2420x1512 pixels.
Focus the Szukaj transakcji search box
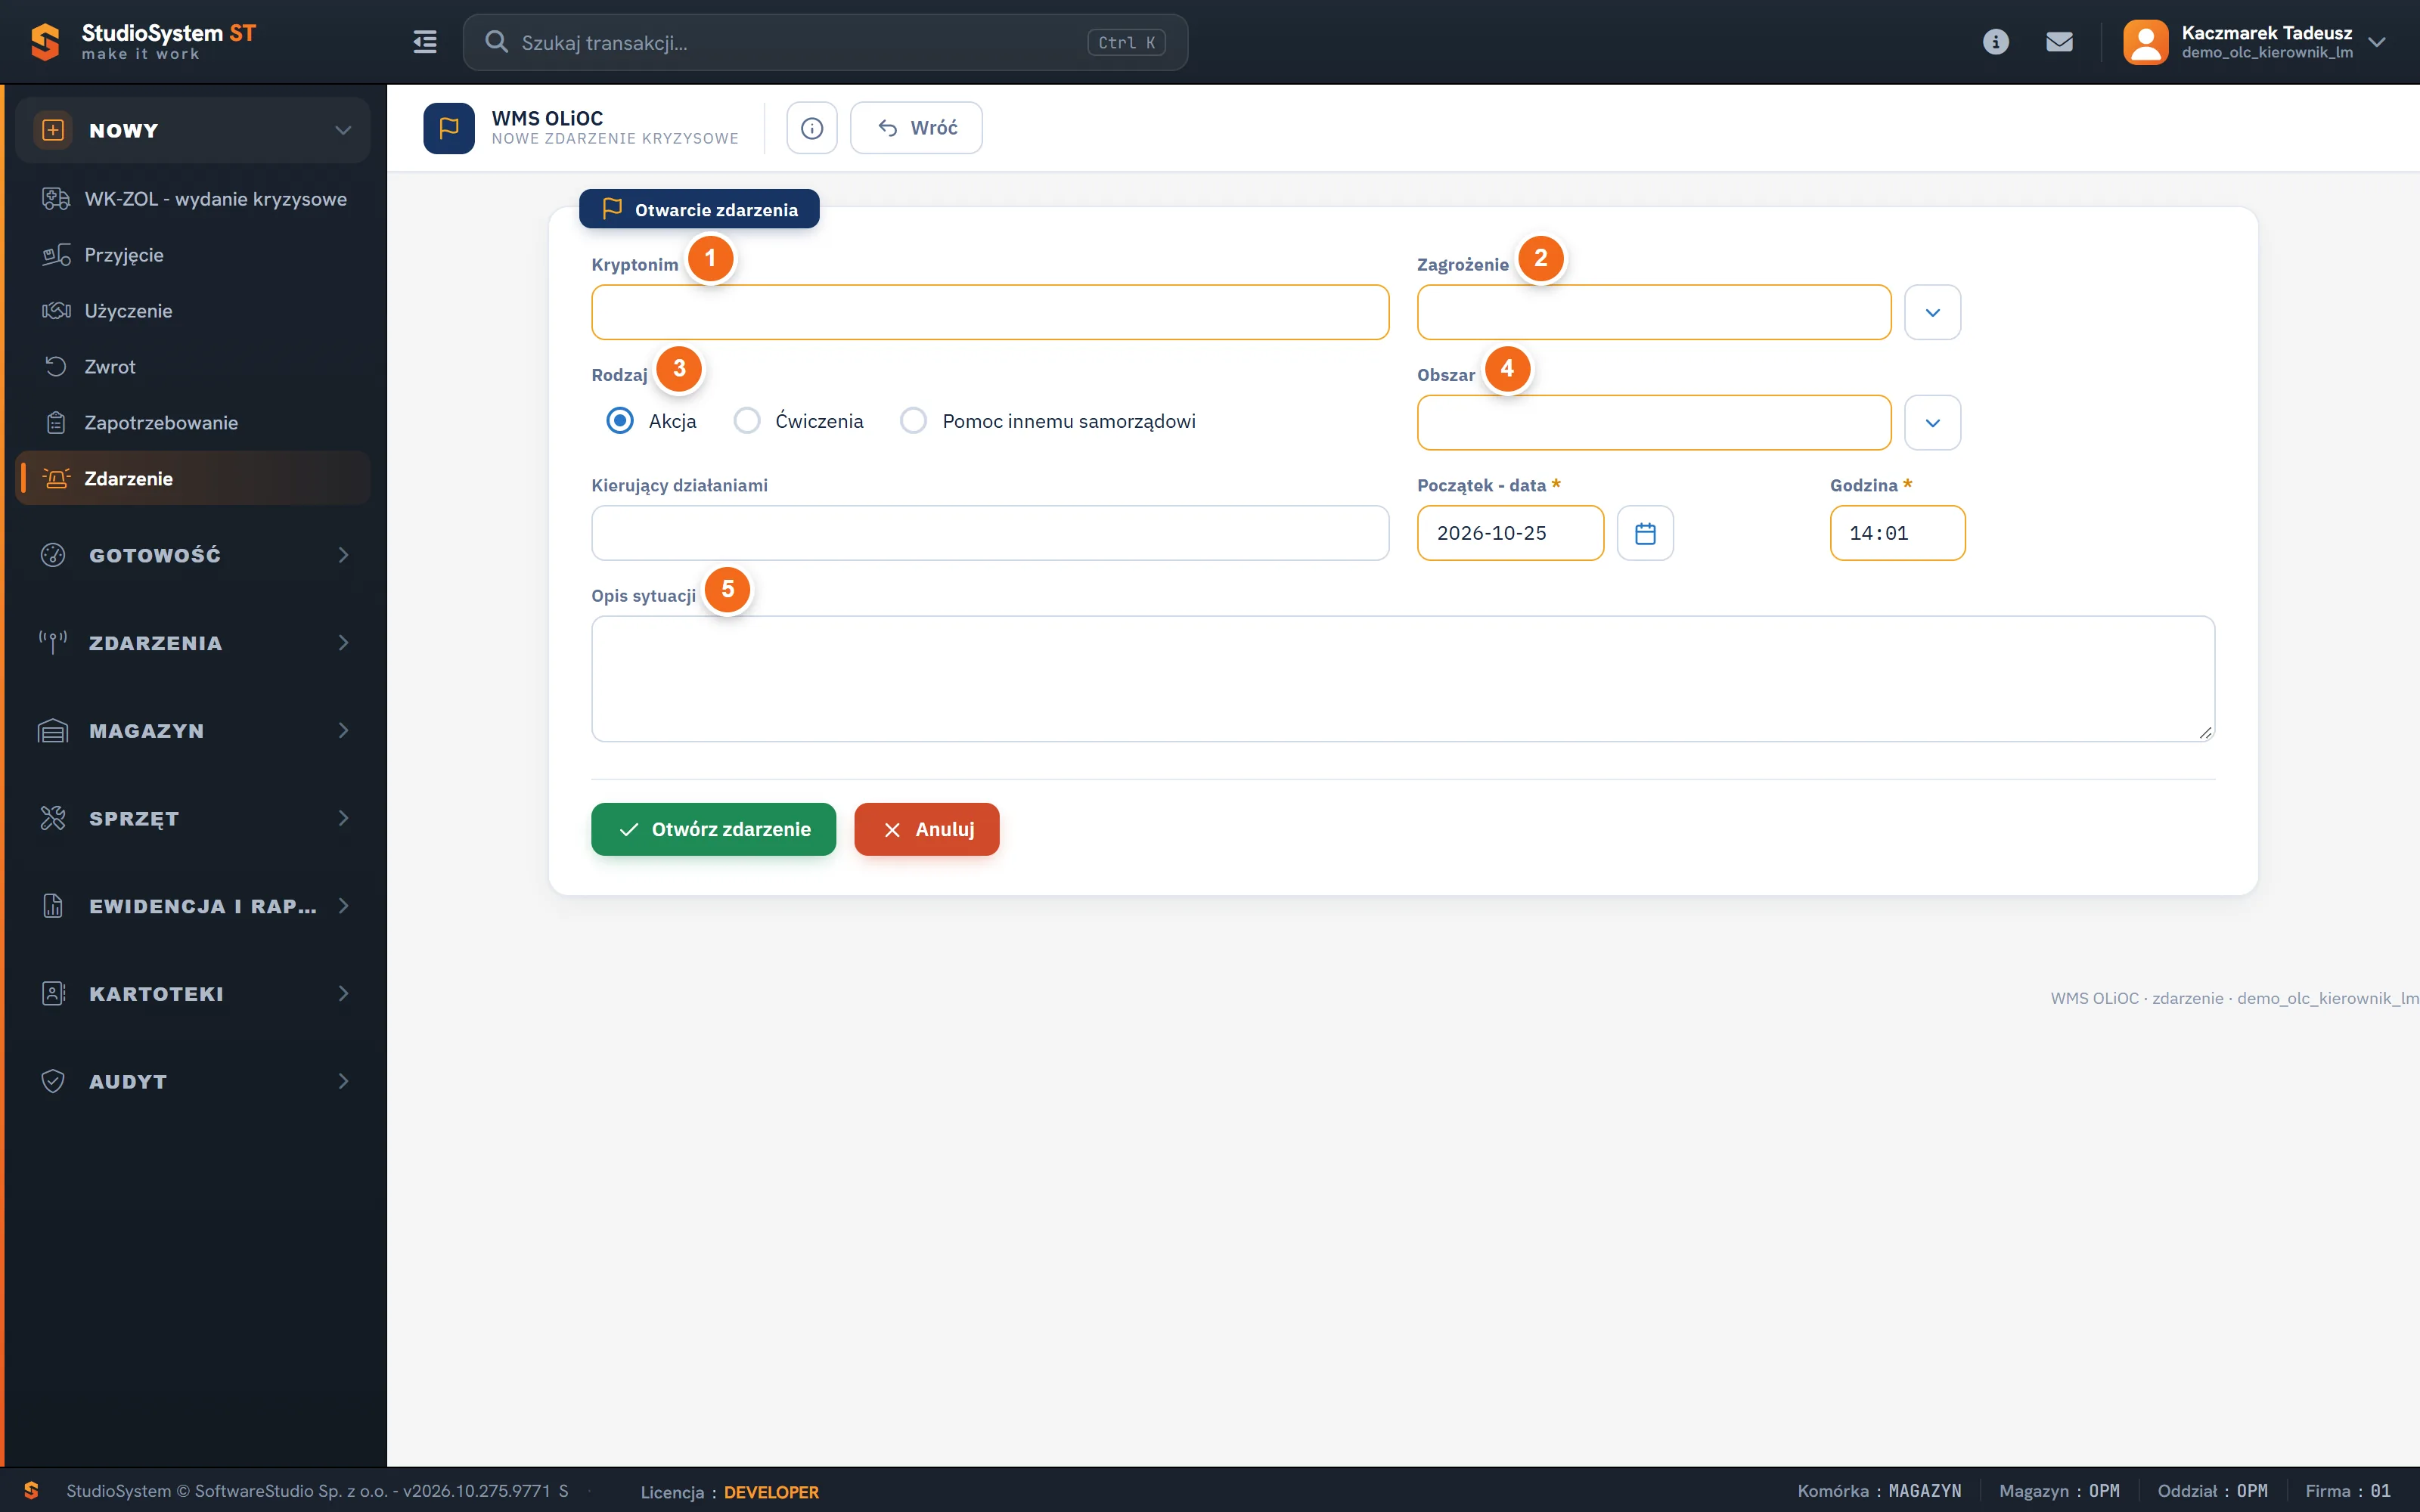pyautogui.click(x=825, y=42)
